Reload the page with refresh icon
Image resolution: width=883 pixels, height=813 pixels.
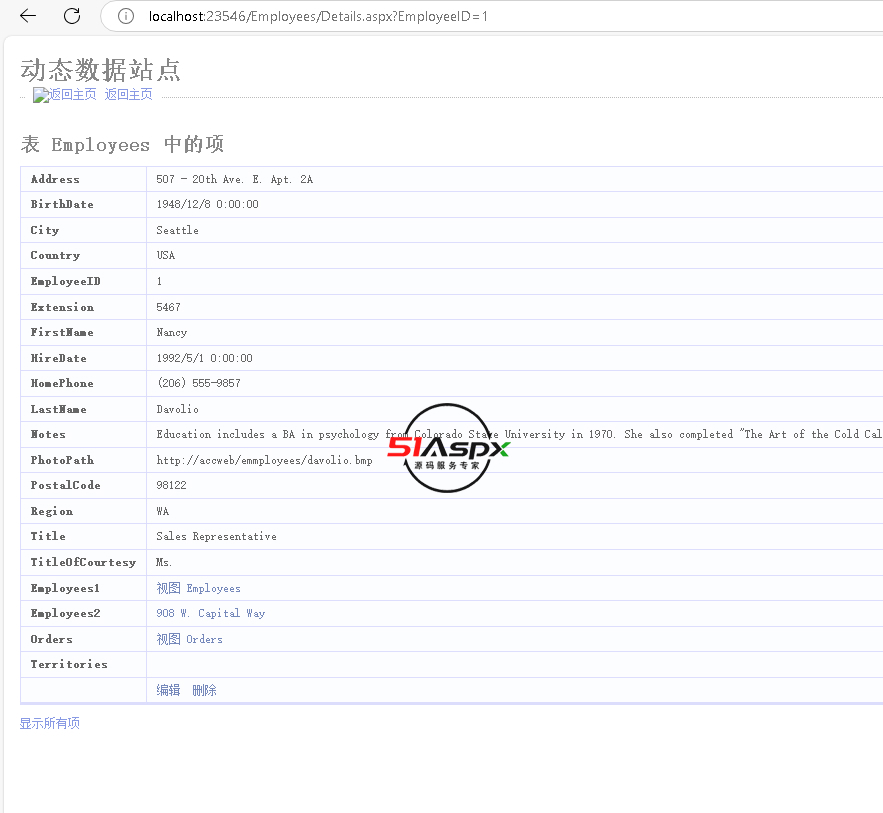pyautogui.click(x=72, y=16)
